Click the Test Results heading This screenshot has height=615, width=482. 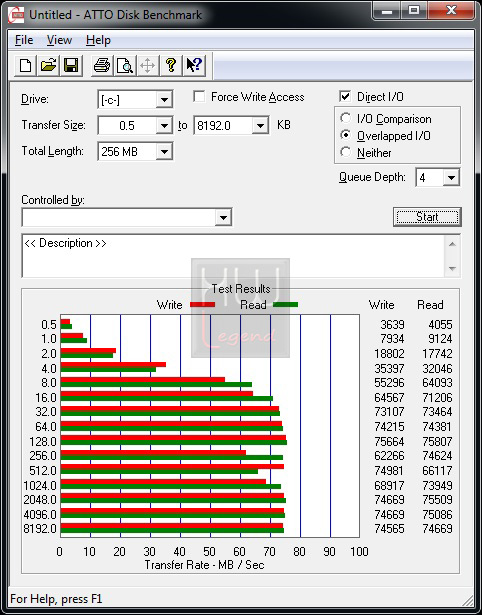tap(241, 289)
